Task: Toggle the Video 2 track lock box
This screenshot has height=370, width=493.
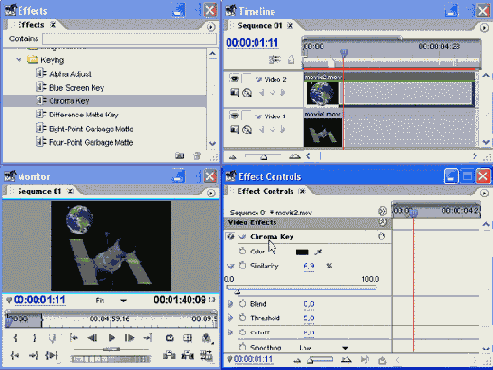Action: click(x=246, y=78)
